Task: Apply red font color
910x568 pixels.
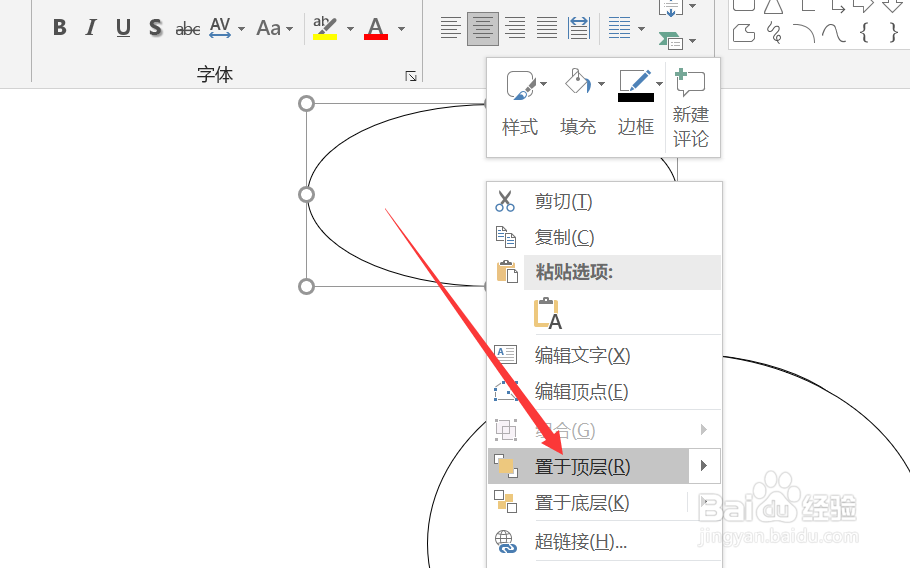Action: (375, 28)
